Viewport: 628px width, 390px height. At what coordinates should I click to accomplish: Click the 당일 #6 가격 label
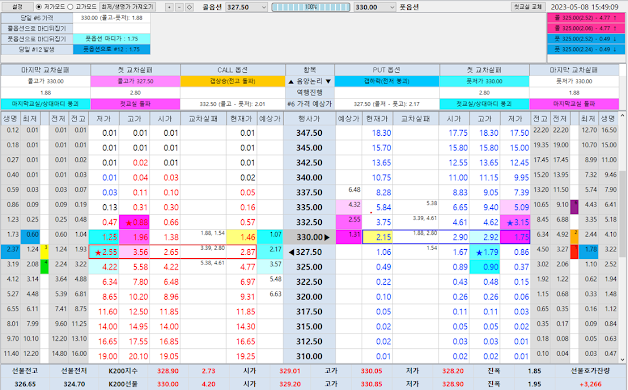pos(36,18)
